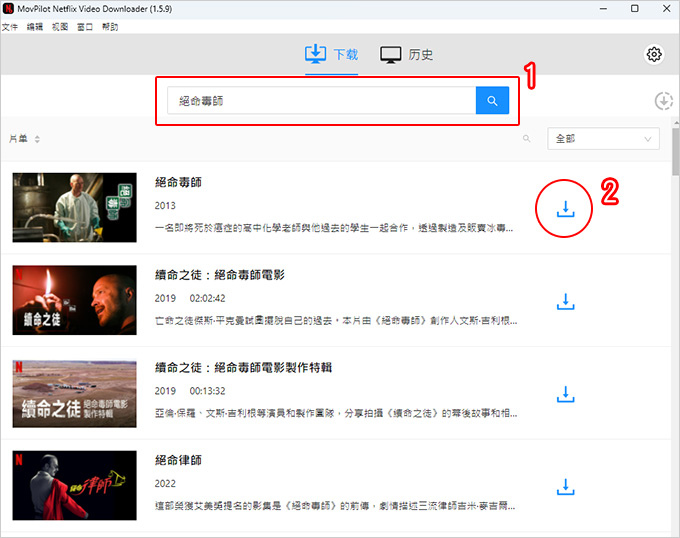Download 續命之徒:絕命毒師電影製作特輯 item
Screen dimensions: 680x538
coord(565,394)
